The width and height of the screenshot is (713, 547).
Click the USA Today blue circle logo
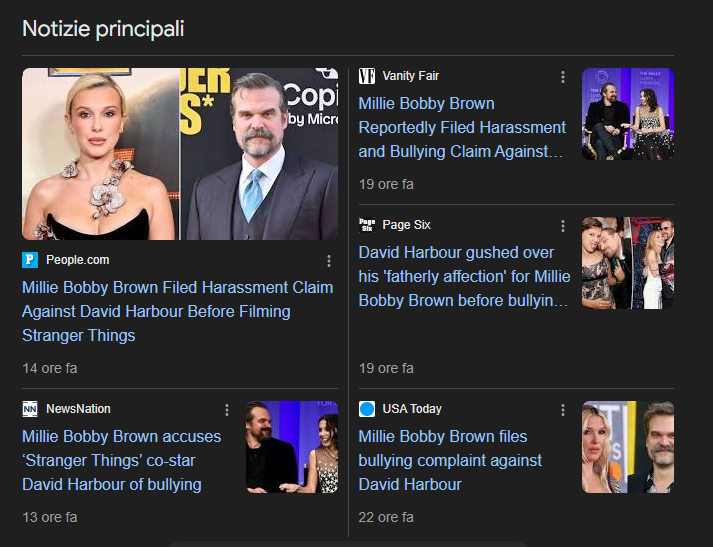coord(367,409)
